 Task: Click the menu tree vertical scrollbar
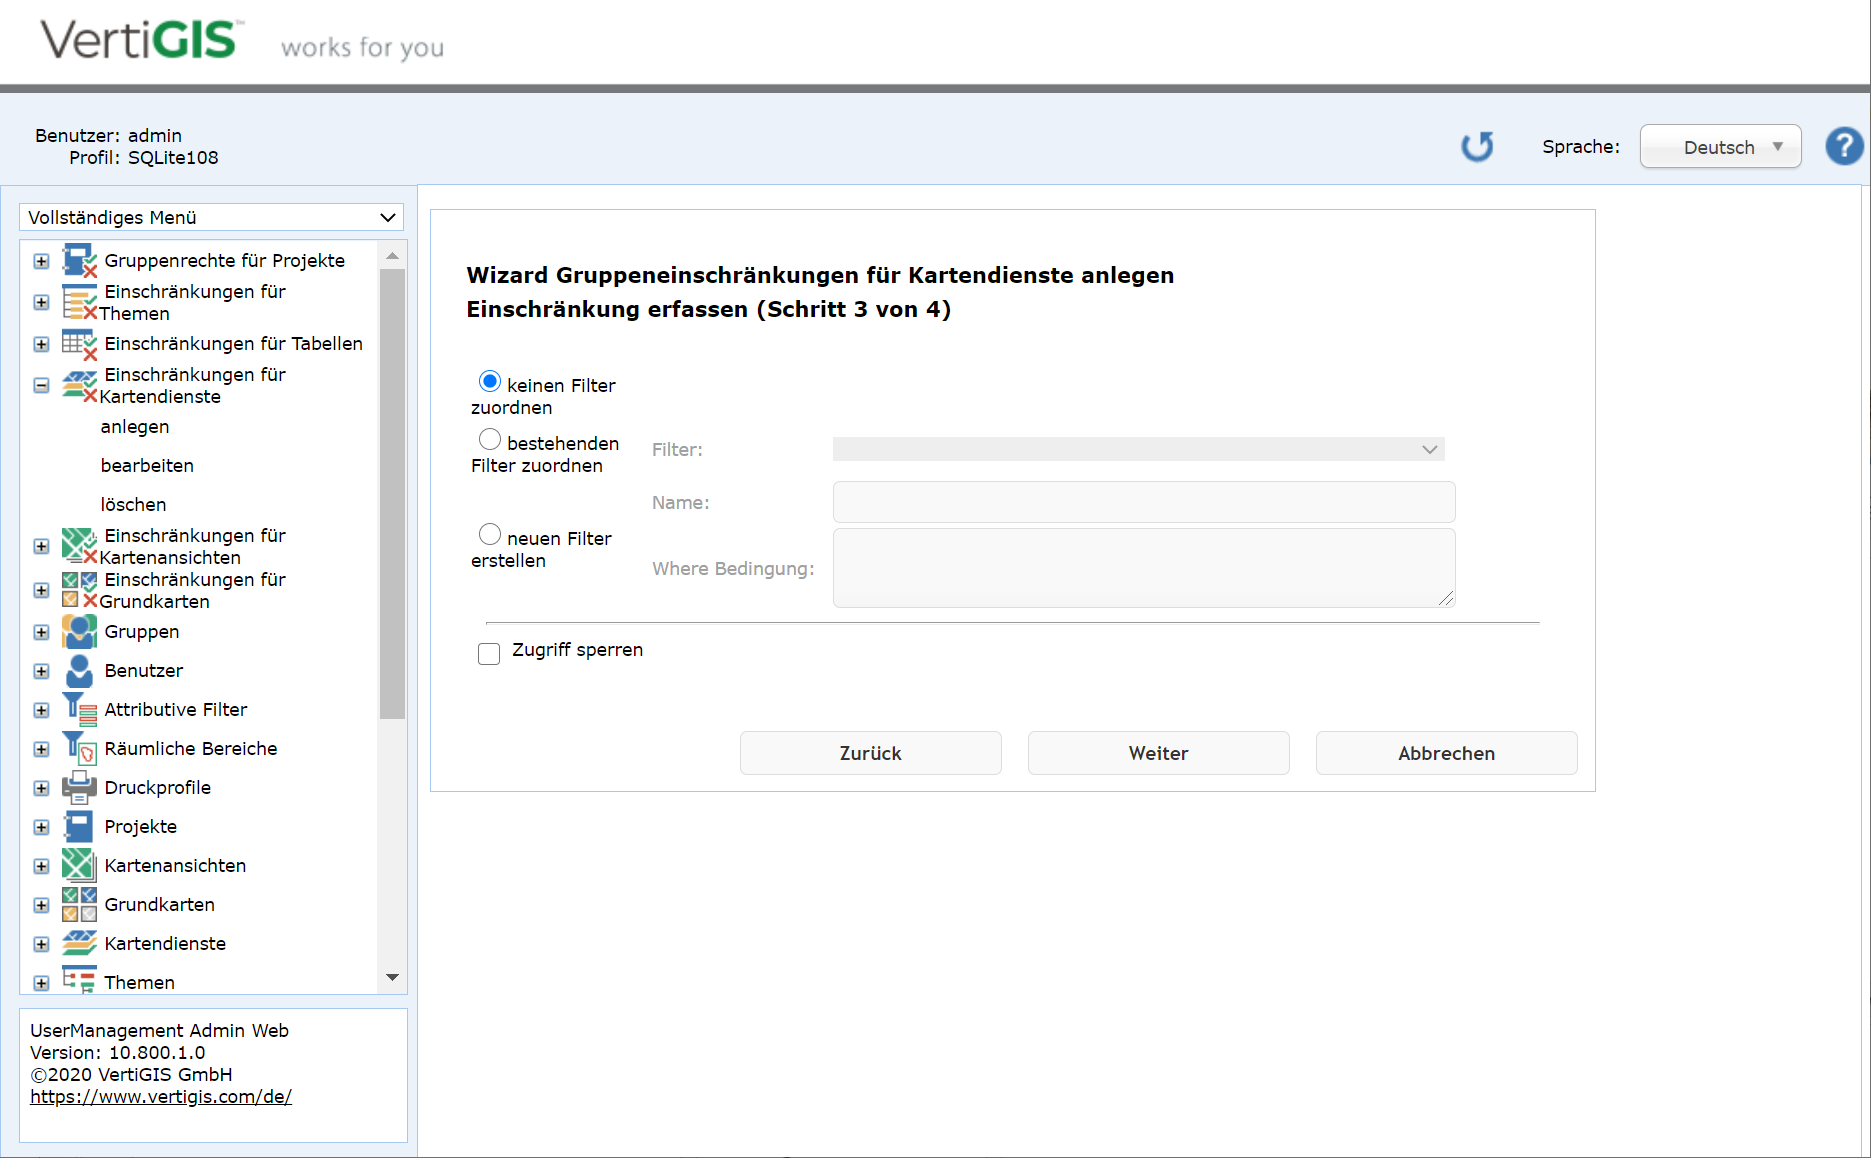click(x=392, y=500)
